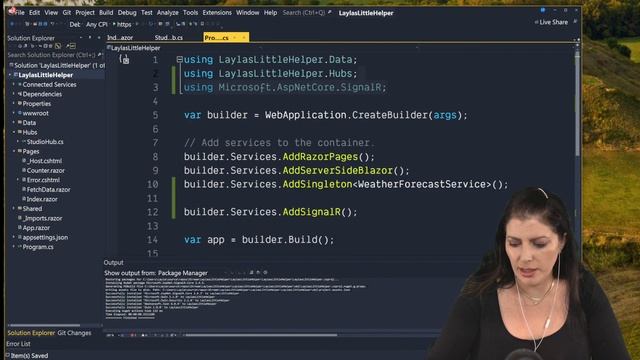Viewport: 640px width, 360px height.
Task: Click the Output panel title
Action: coord(113,262)
